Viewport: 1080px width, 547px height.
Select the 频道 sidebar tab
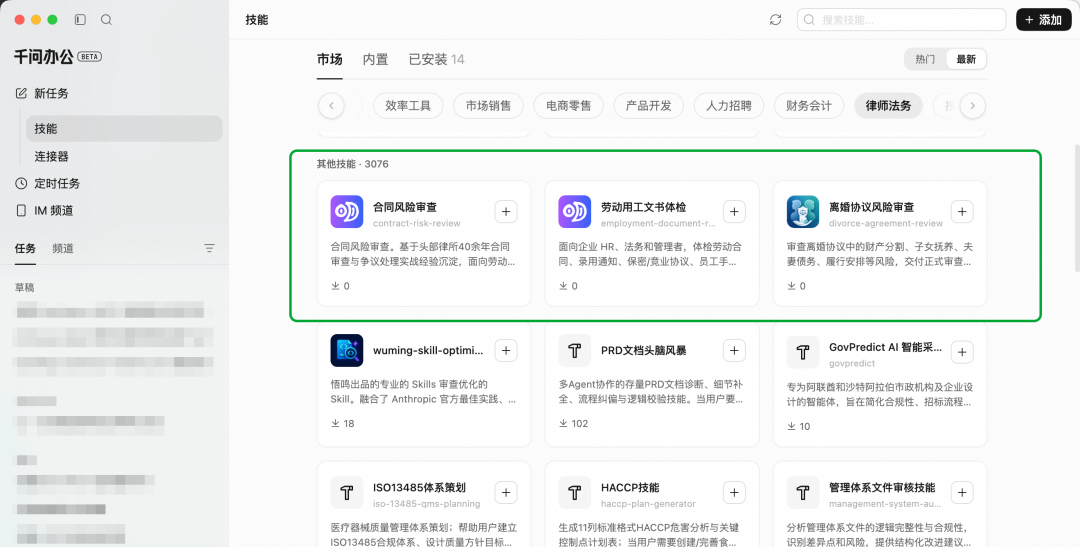63,248
